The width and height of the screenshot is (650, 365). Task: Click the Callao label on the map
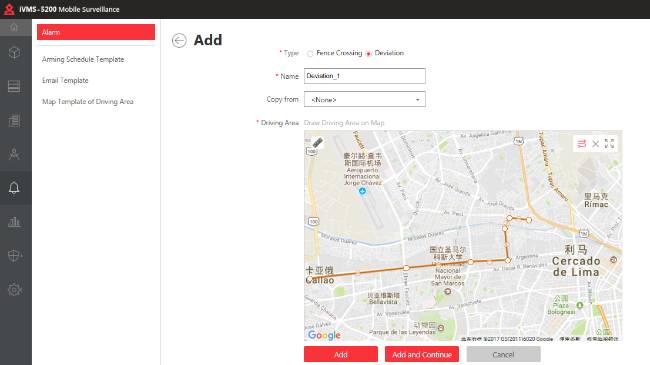320,280
